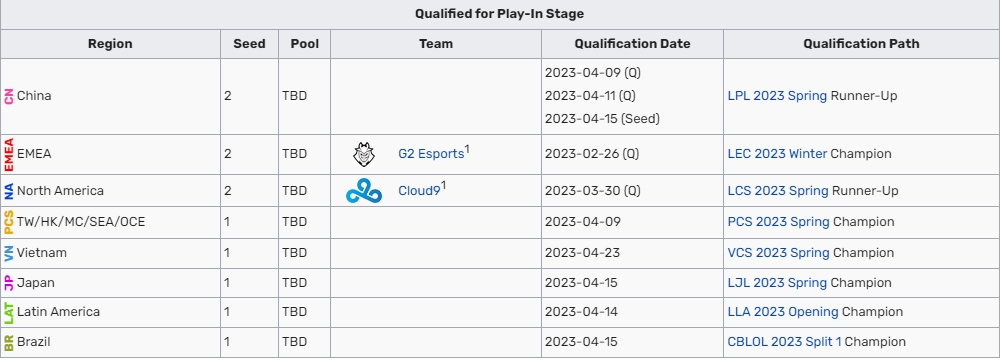Image resolution: width=1001 pixels, height=360 pixels.
Task: Open the LPL 2023 Spring link
Action: [777, 96]
